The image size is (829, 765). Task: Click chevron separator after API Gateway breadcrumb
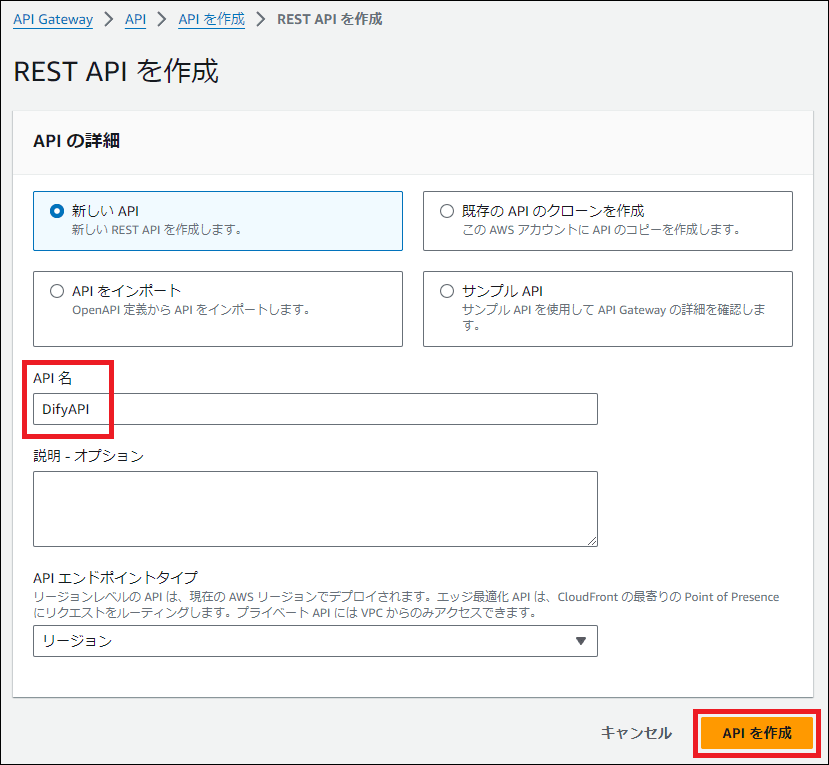[109, 19]
